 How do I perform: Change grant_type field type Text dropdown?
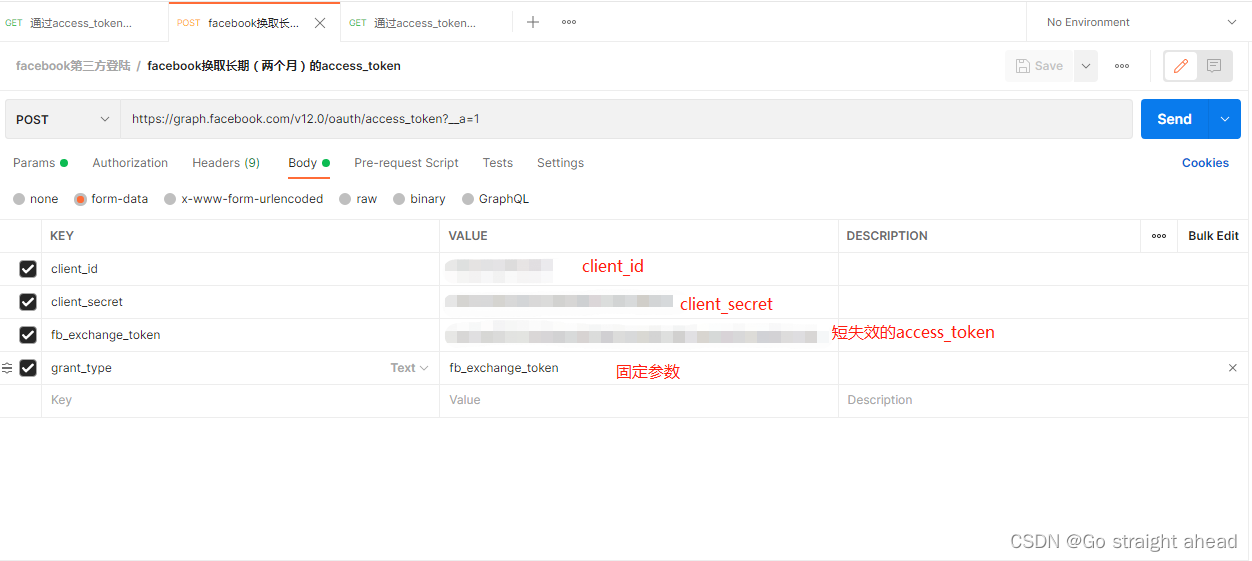[409, 368]
